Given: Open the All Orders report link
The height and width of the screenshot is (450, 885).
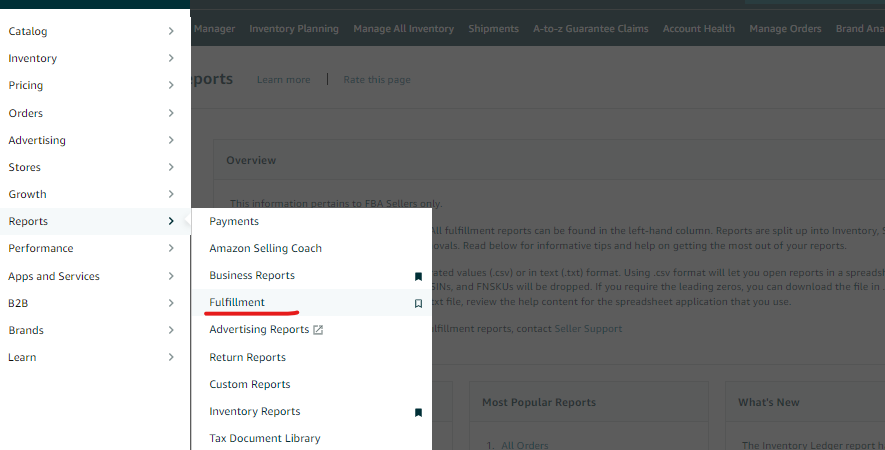Looking at the screenshot, I should 525,445.
